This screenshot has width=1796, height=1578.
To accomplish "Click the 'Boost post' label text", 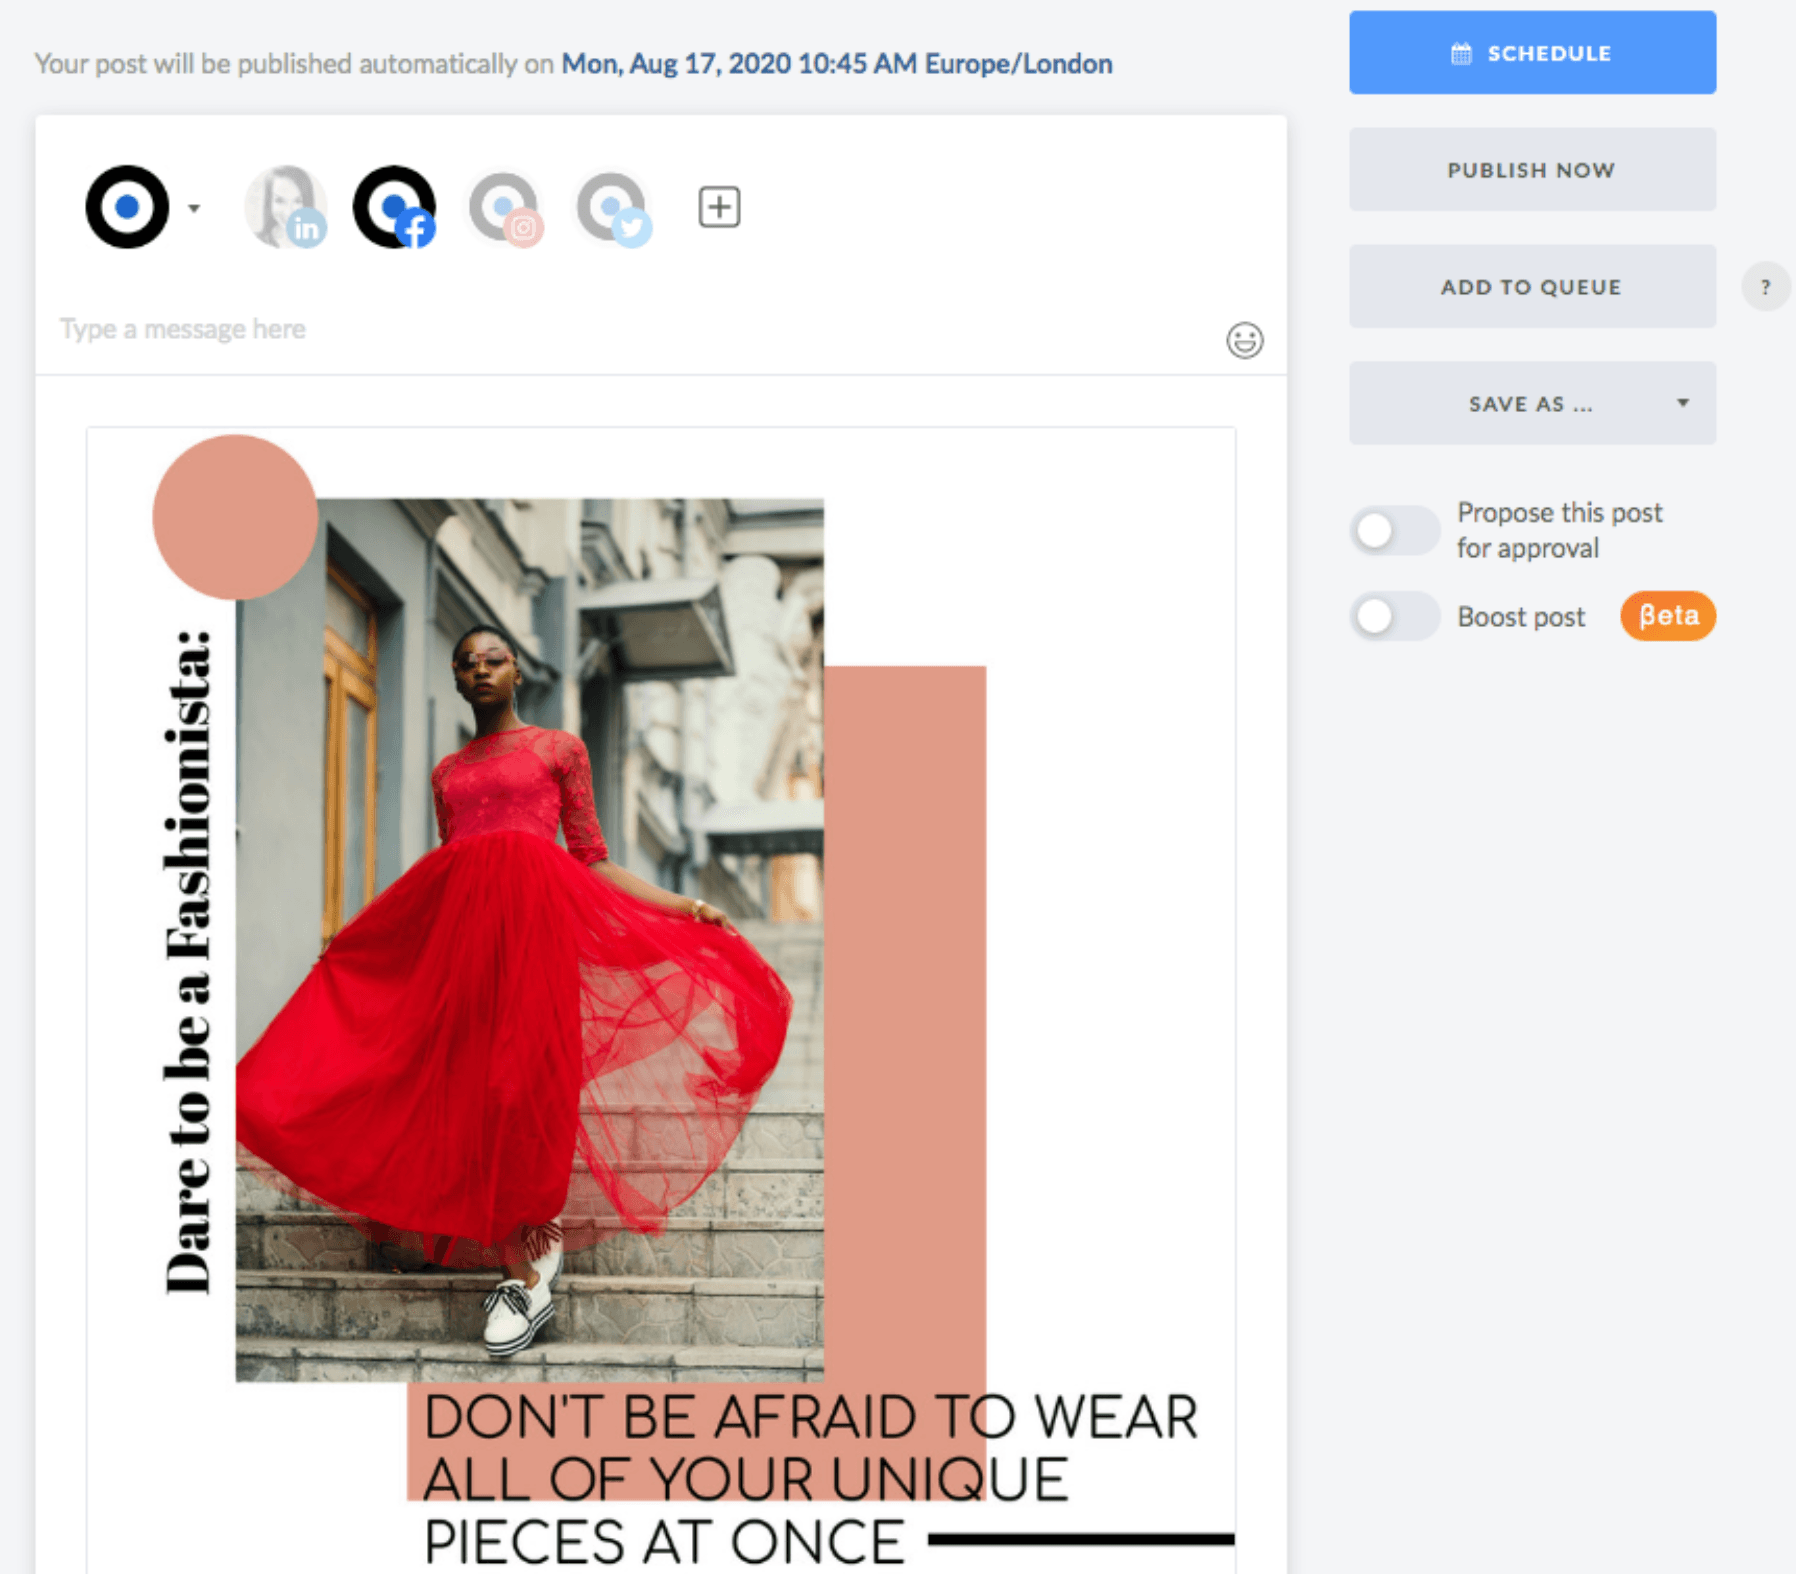I will (x=1520, y=617).
